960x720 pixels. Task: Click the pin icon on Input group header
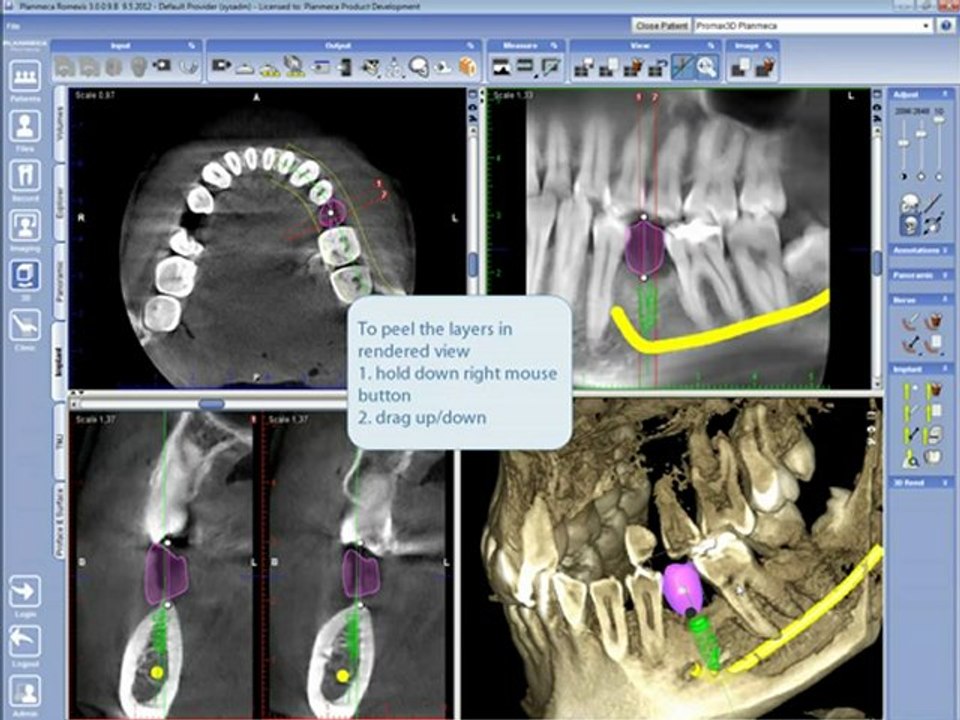coord(192,45)
